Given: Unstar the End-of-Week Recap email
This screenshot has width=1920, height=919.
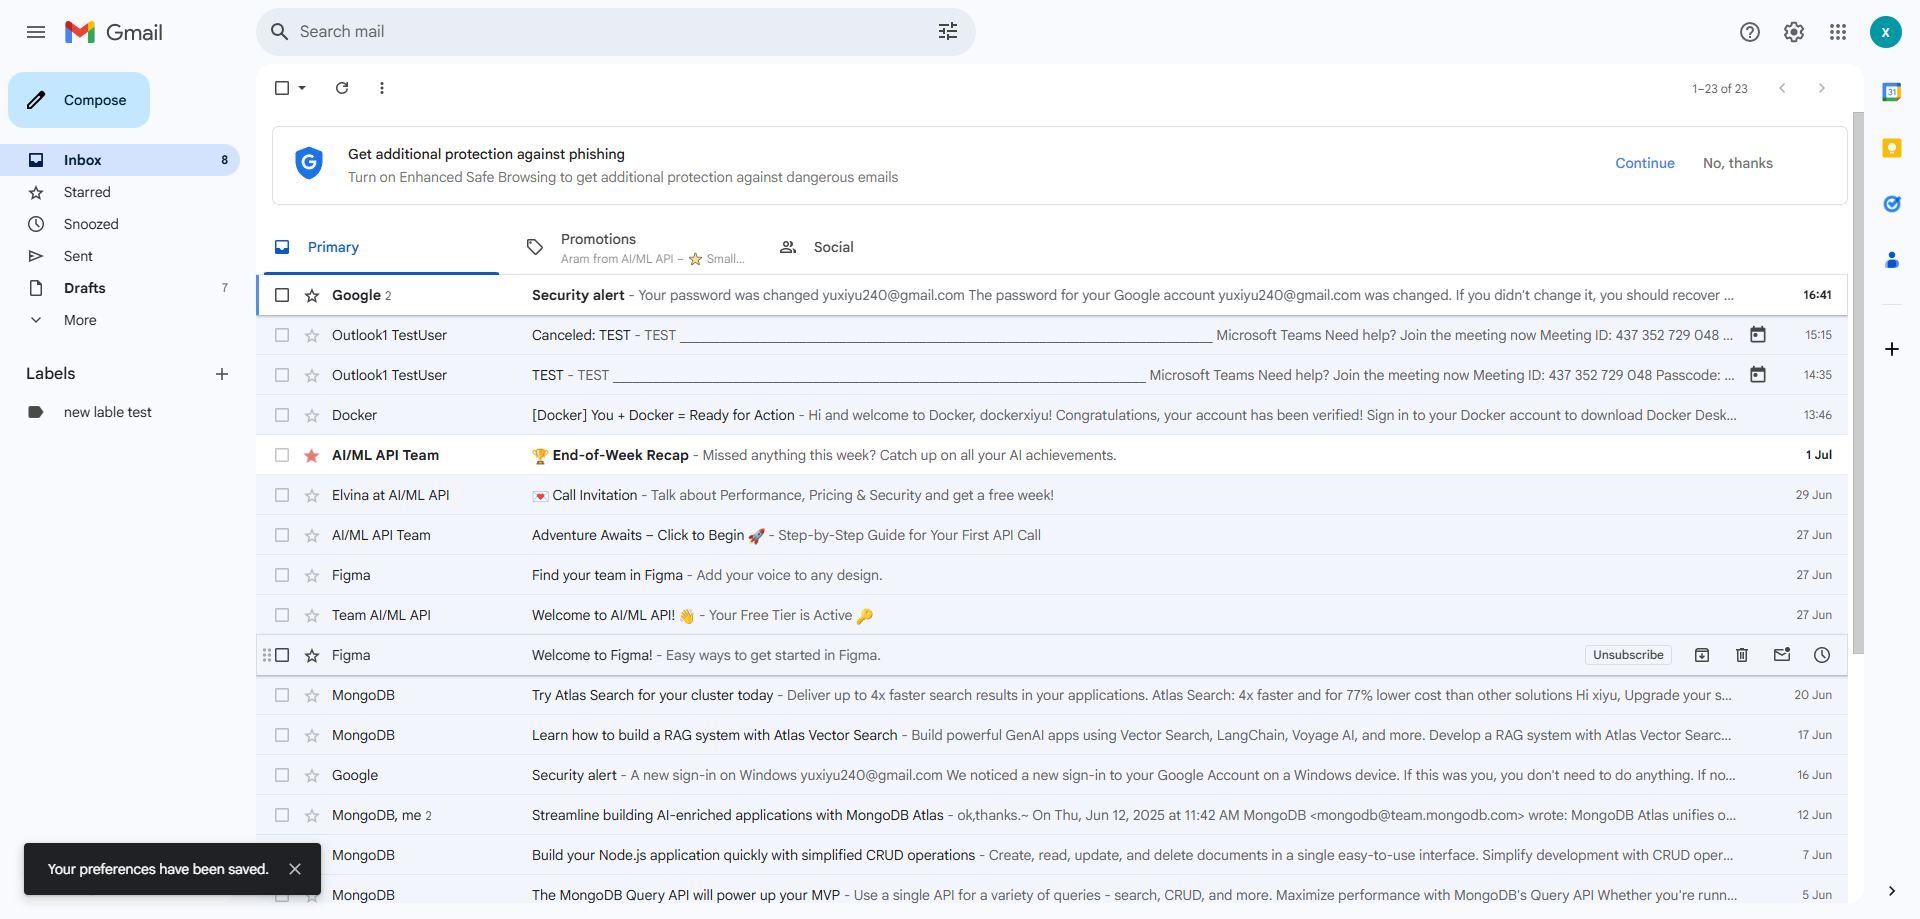Looking at the screenshot, I should coord(312,455).
